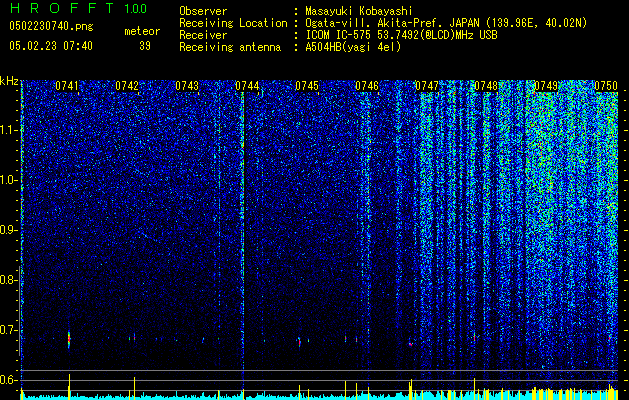This screenshot has height=400, width=629.
Task: Click the 0747 time marker
Action: click(x=427, y=86)
